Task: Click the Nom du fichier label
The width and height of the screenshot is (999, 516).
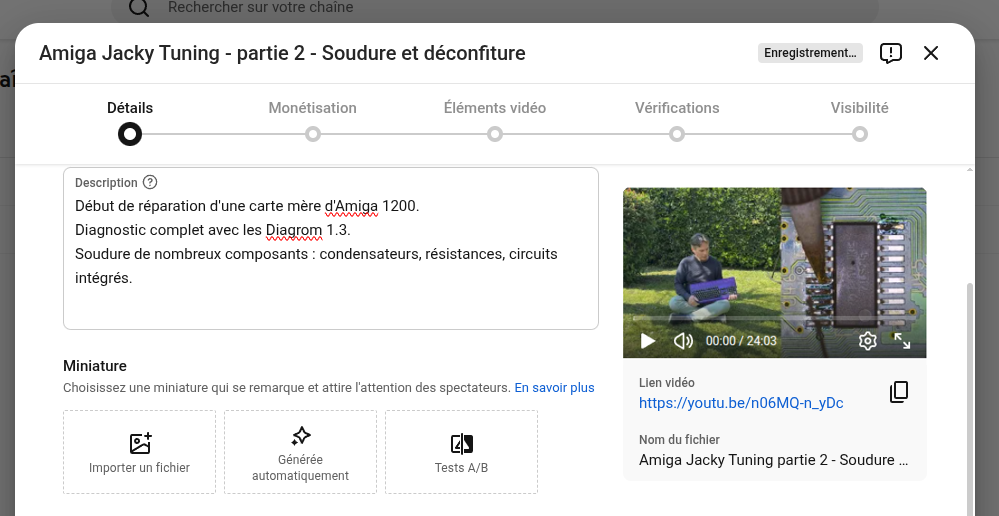Action: [679, 440]
